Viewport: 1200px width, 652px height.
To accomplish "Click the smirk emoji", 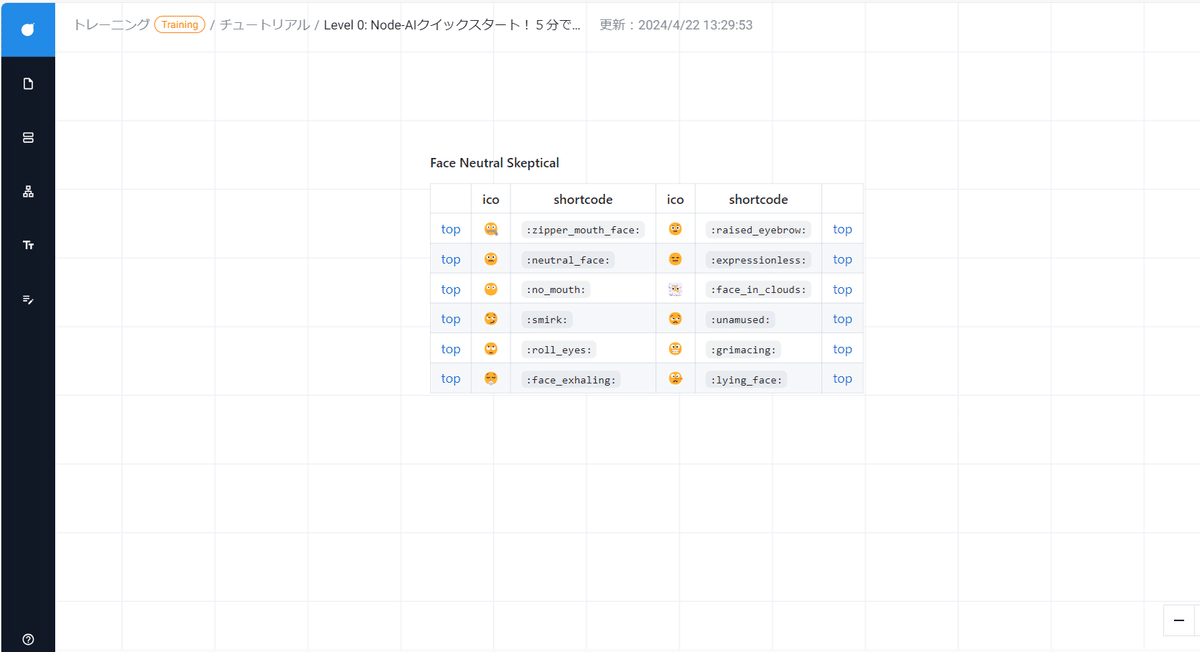I will click(x=491, y=319).
